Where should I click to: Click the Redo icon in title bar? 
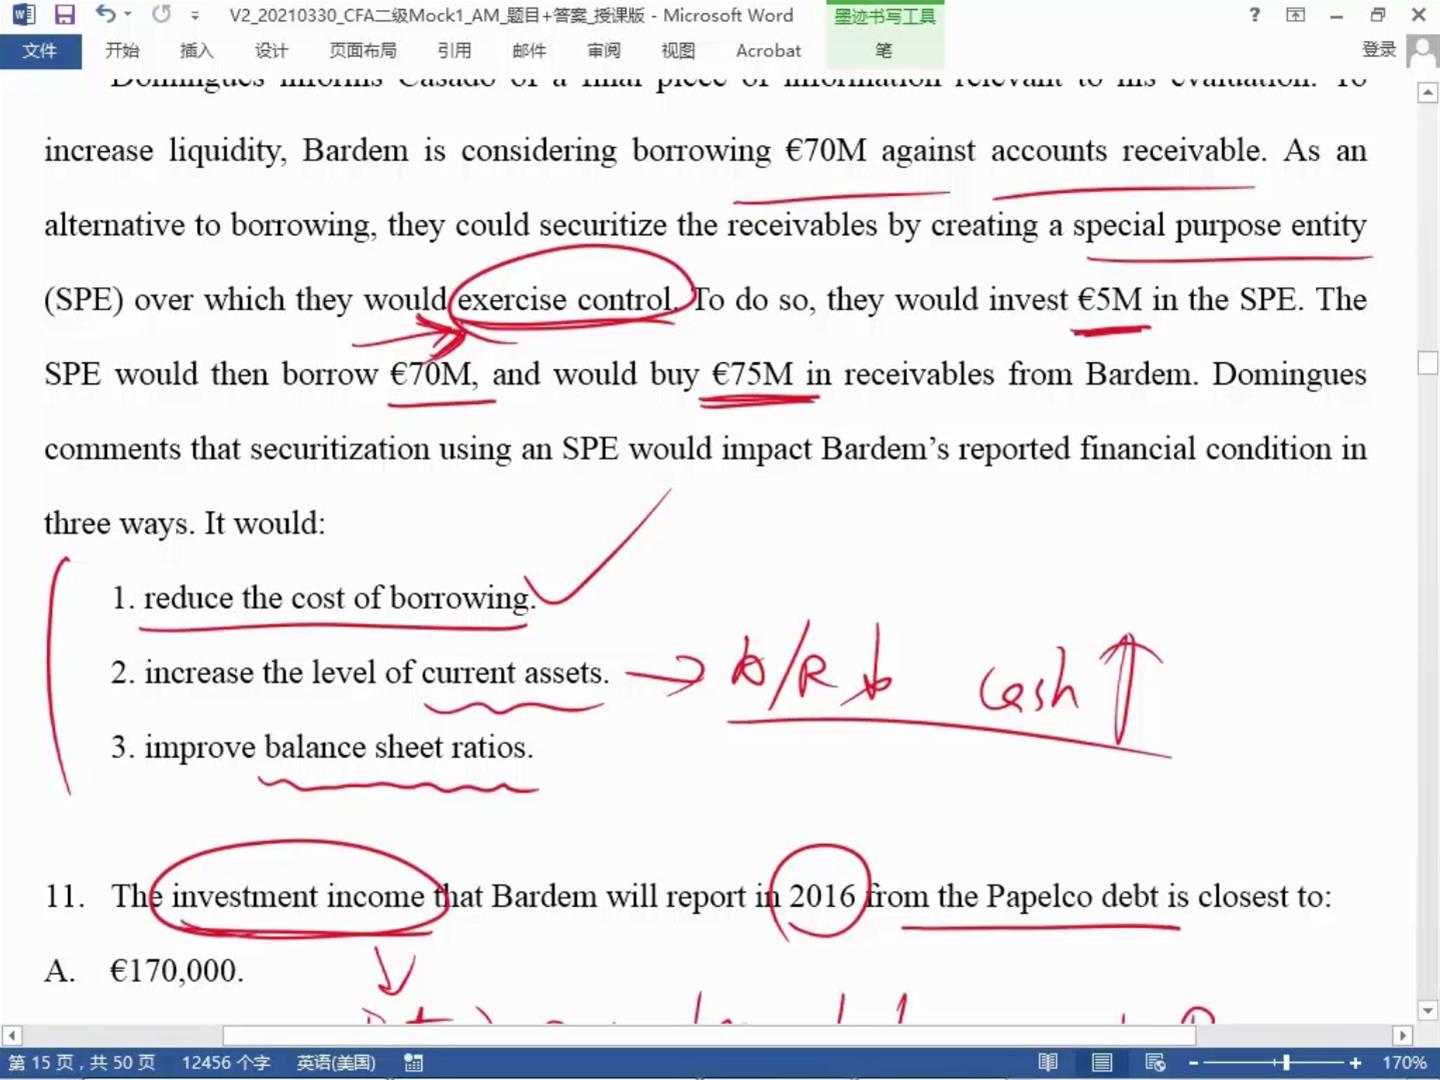pyautogui.click(x=161, y=14)
